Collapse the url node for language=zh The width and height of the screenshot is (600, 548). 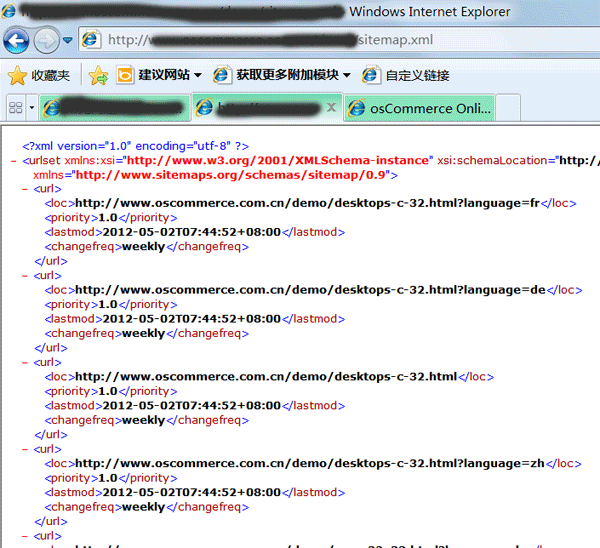pyautogui.click(x=24, y=449)
